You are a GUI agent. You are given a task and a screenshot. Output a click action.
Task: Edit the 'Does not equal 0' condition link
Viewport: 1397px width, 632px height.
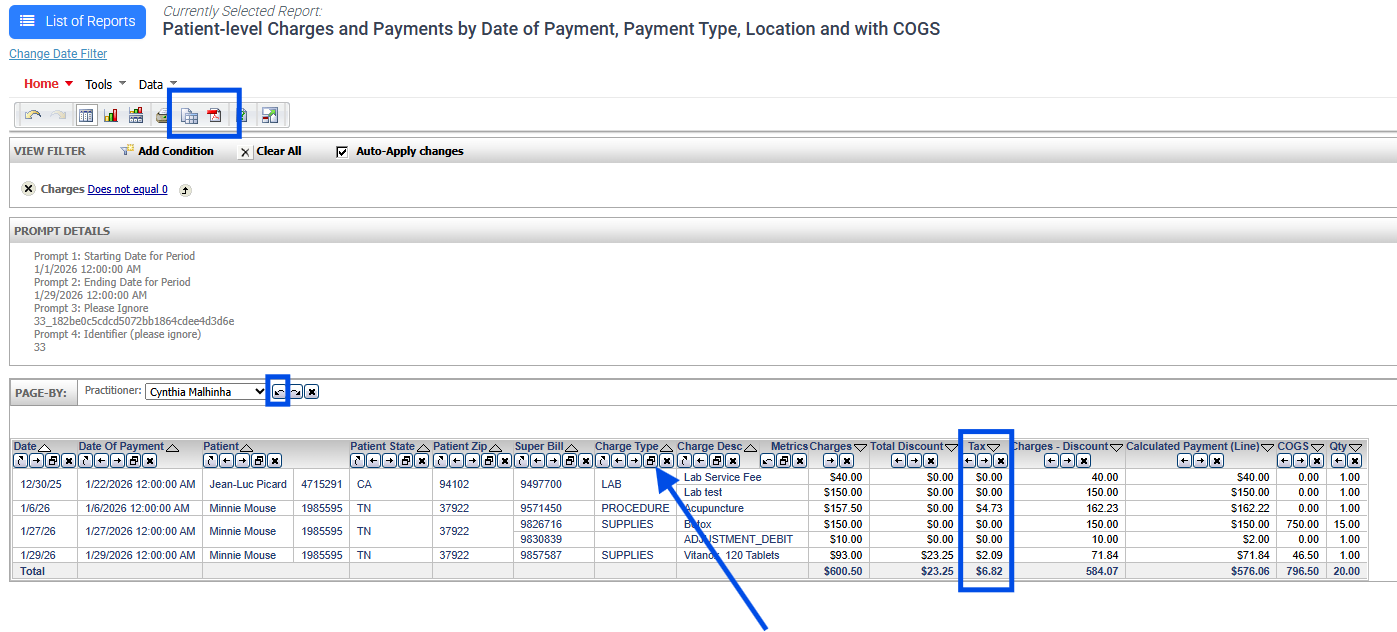click(128, 189)
